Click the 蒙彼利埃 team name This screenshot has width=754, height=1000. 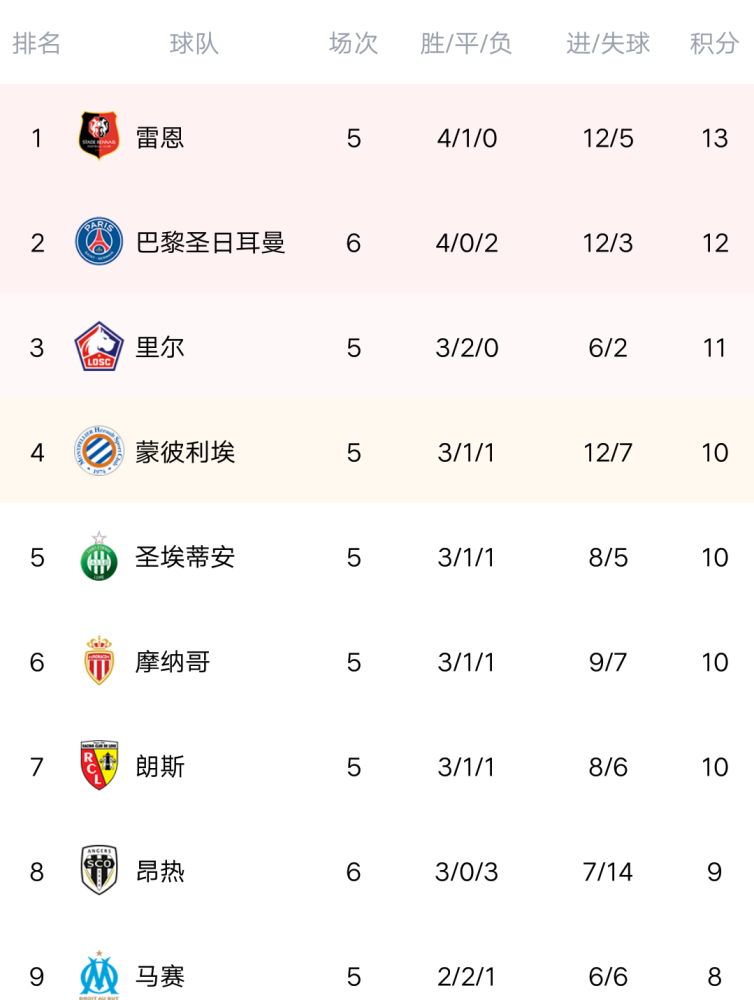point(185,452)
